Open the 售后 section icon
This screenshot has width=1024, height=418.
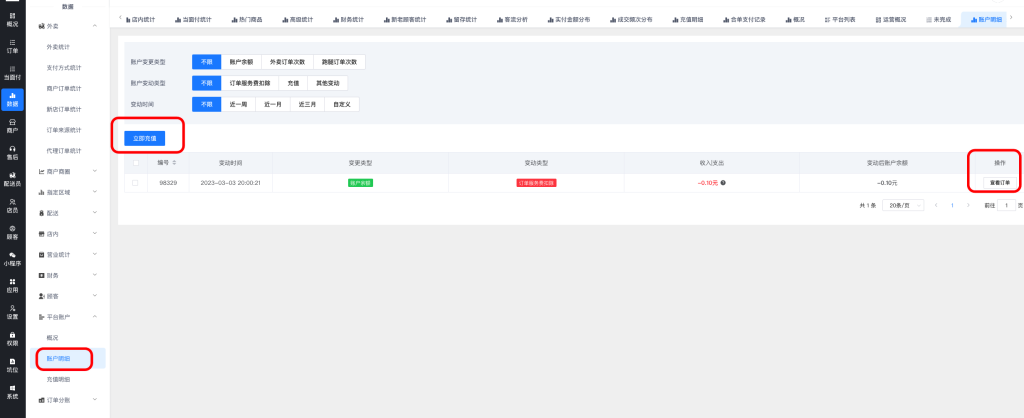[12, 152]
